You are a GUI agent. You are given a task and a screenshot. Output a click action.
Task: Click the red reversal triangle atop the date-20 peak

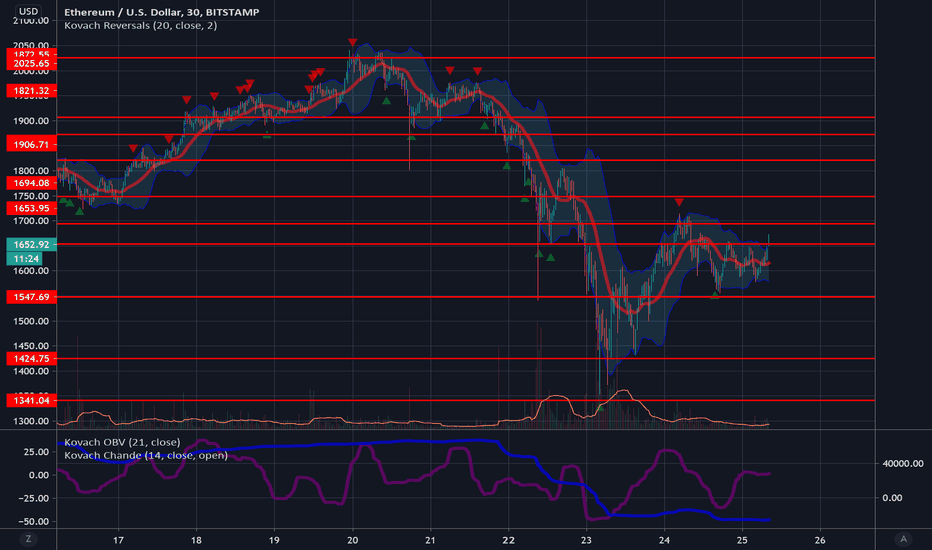pyautogui.click(x=352, y=43)
